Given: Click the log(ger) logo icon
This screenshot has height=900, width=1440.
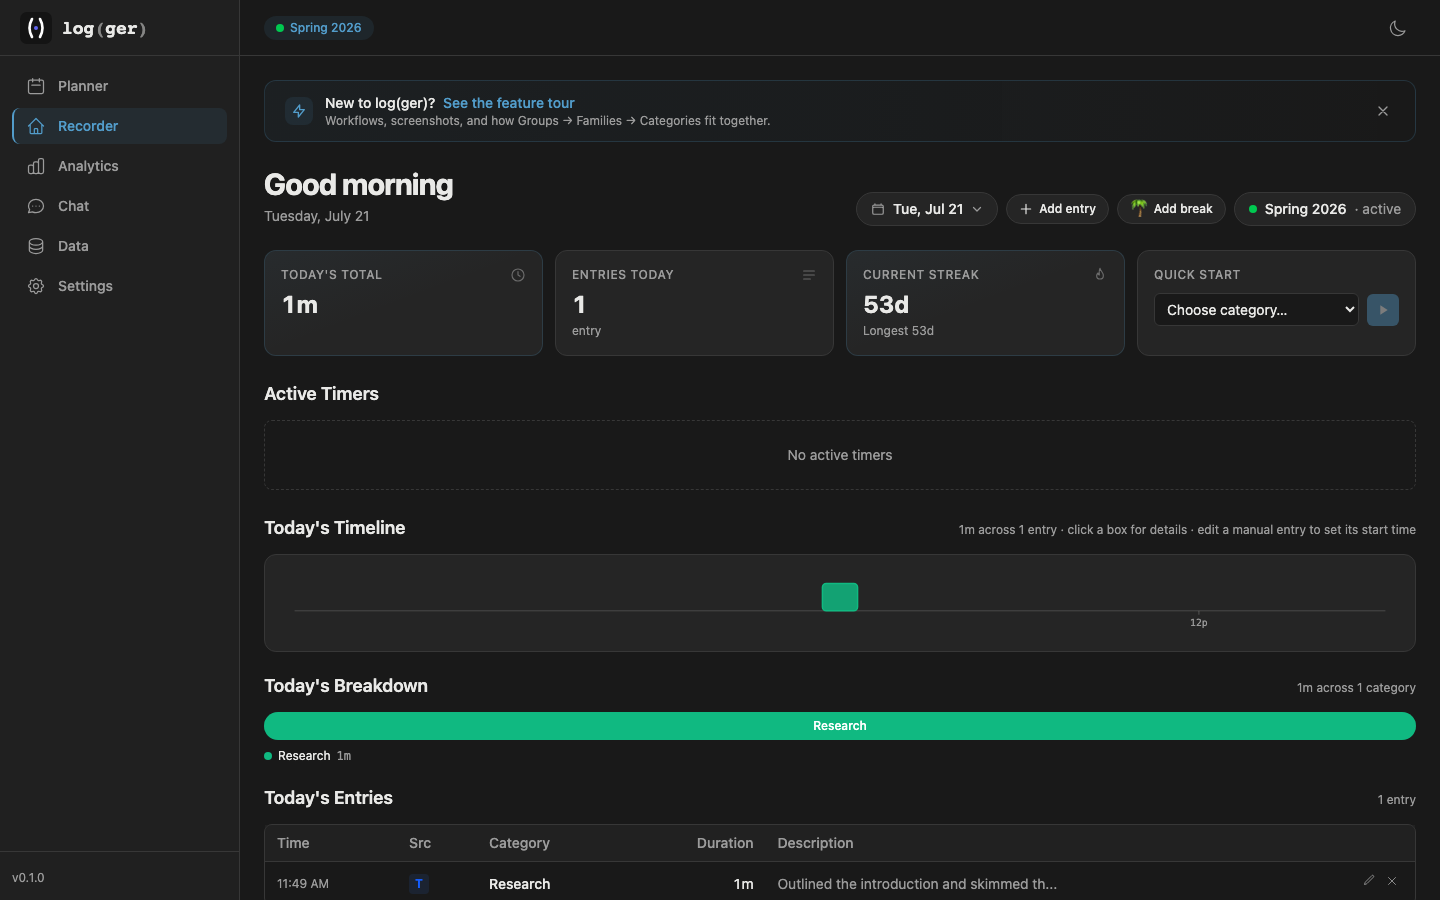Looking at the screenshot, I should point(36,28).
